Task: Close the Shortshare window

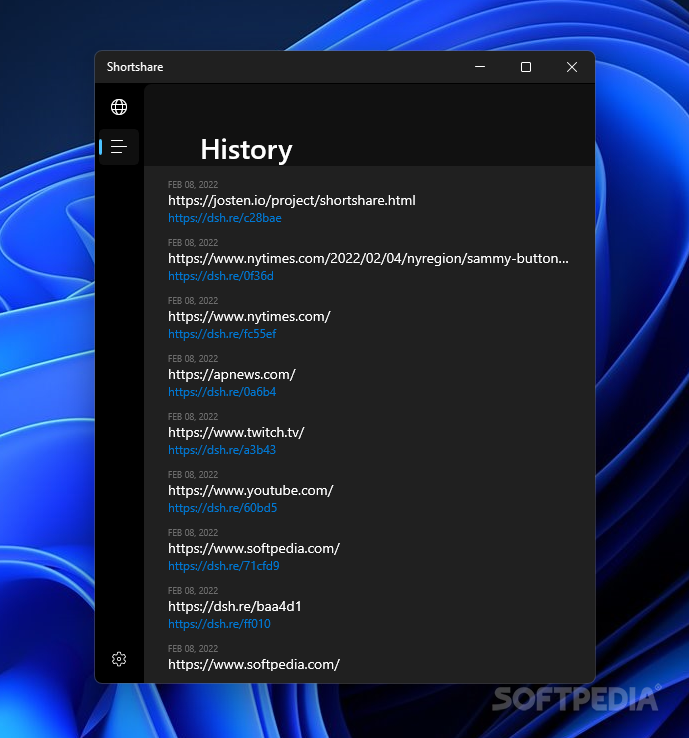Action: click(571, 67)
